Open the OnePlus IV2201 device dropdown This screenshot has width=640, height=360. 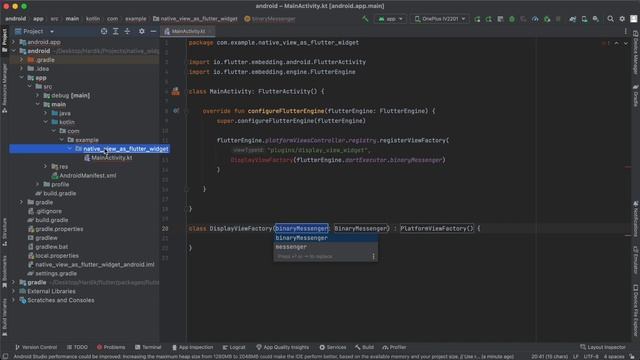440,19
